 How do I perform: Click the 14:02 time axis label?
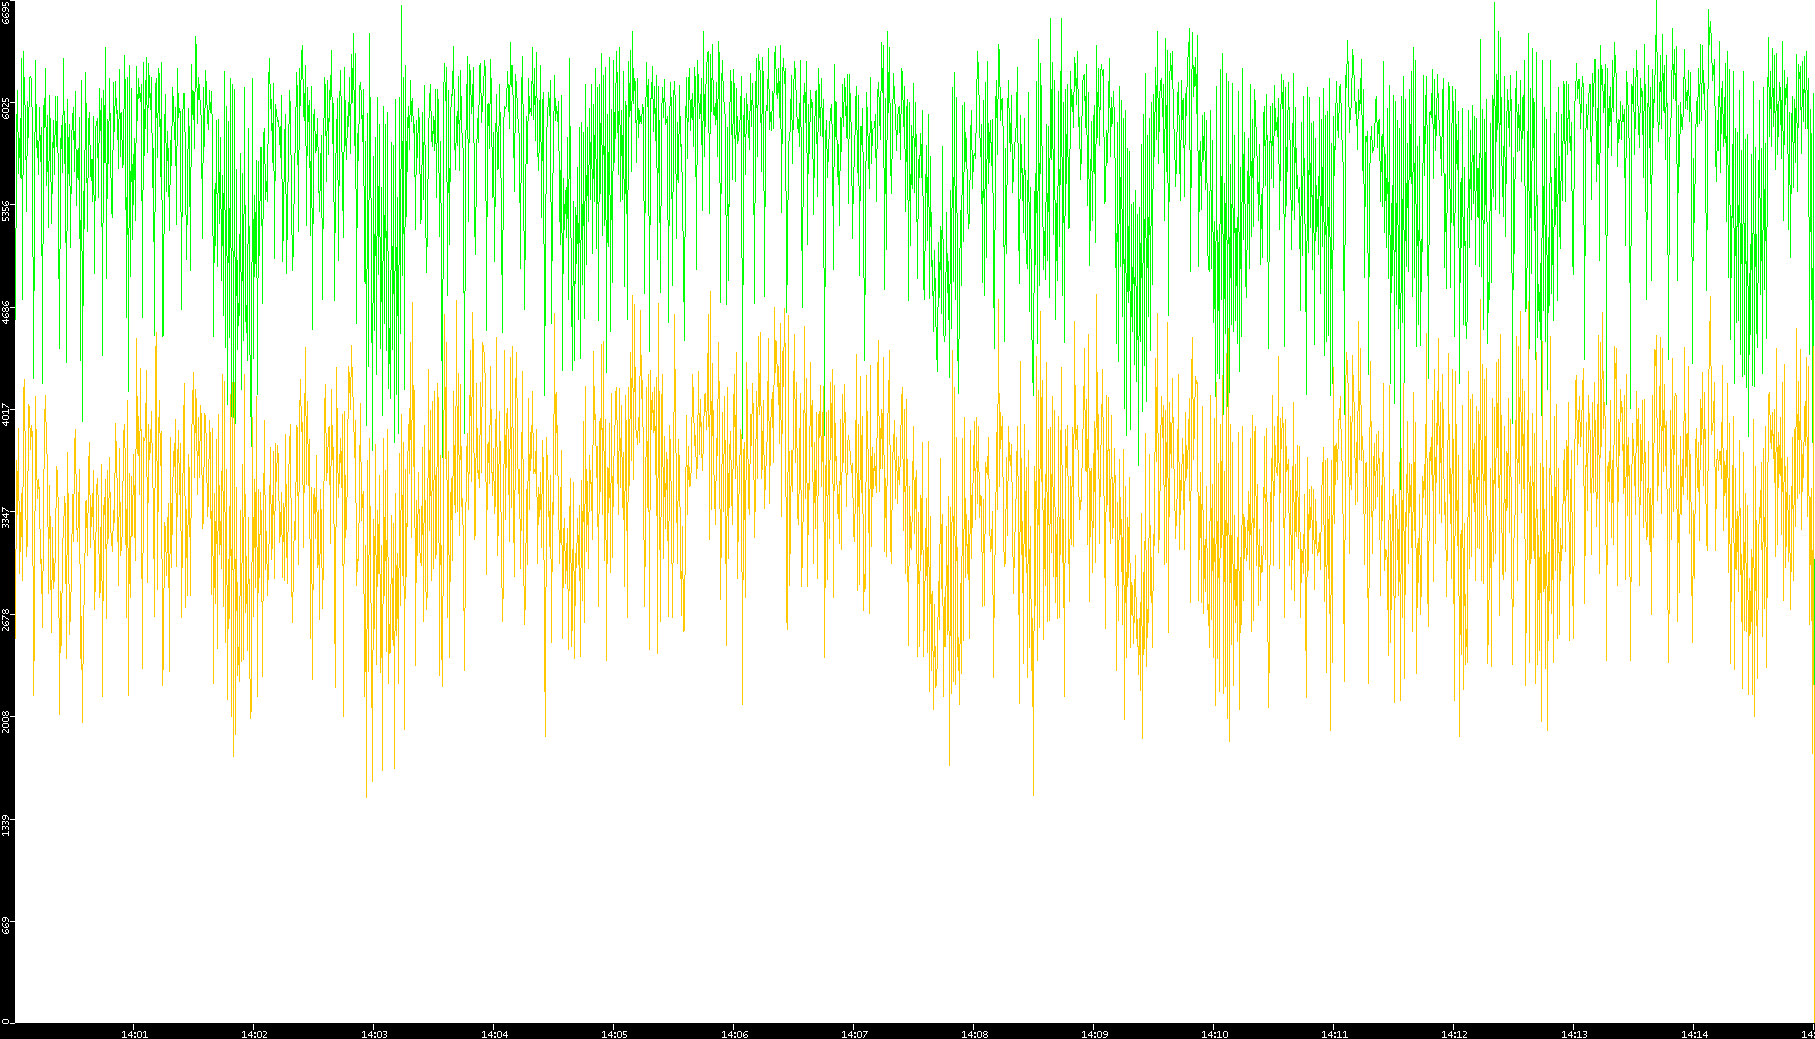coord(254,1034)
